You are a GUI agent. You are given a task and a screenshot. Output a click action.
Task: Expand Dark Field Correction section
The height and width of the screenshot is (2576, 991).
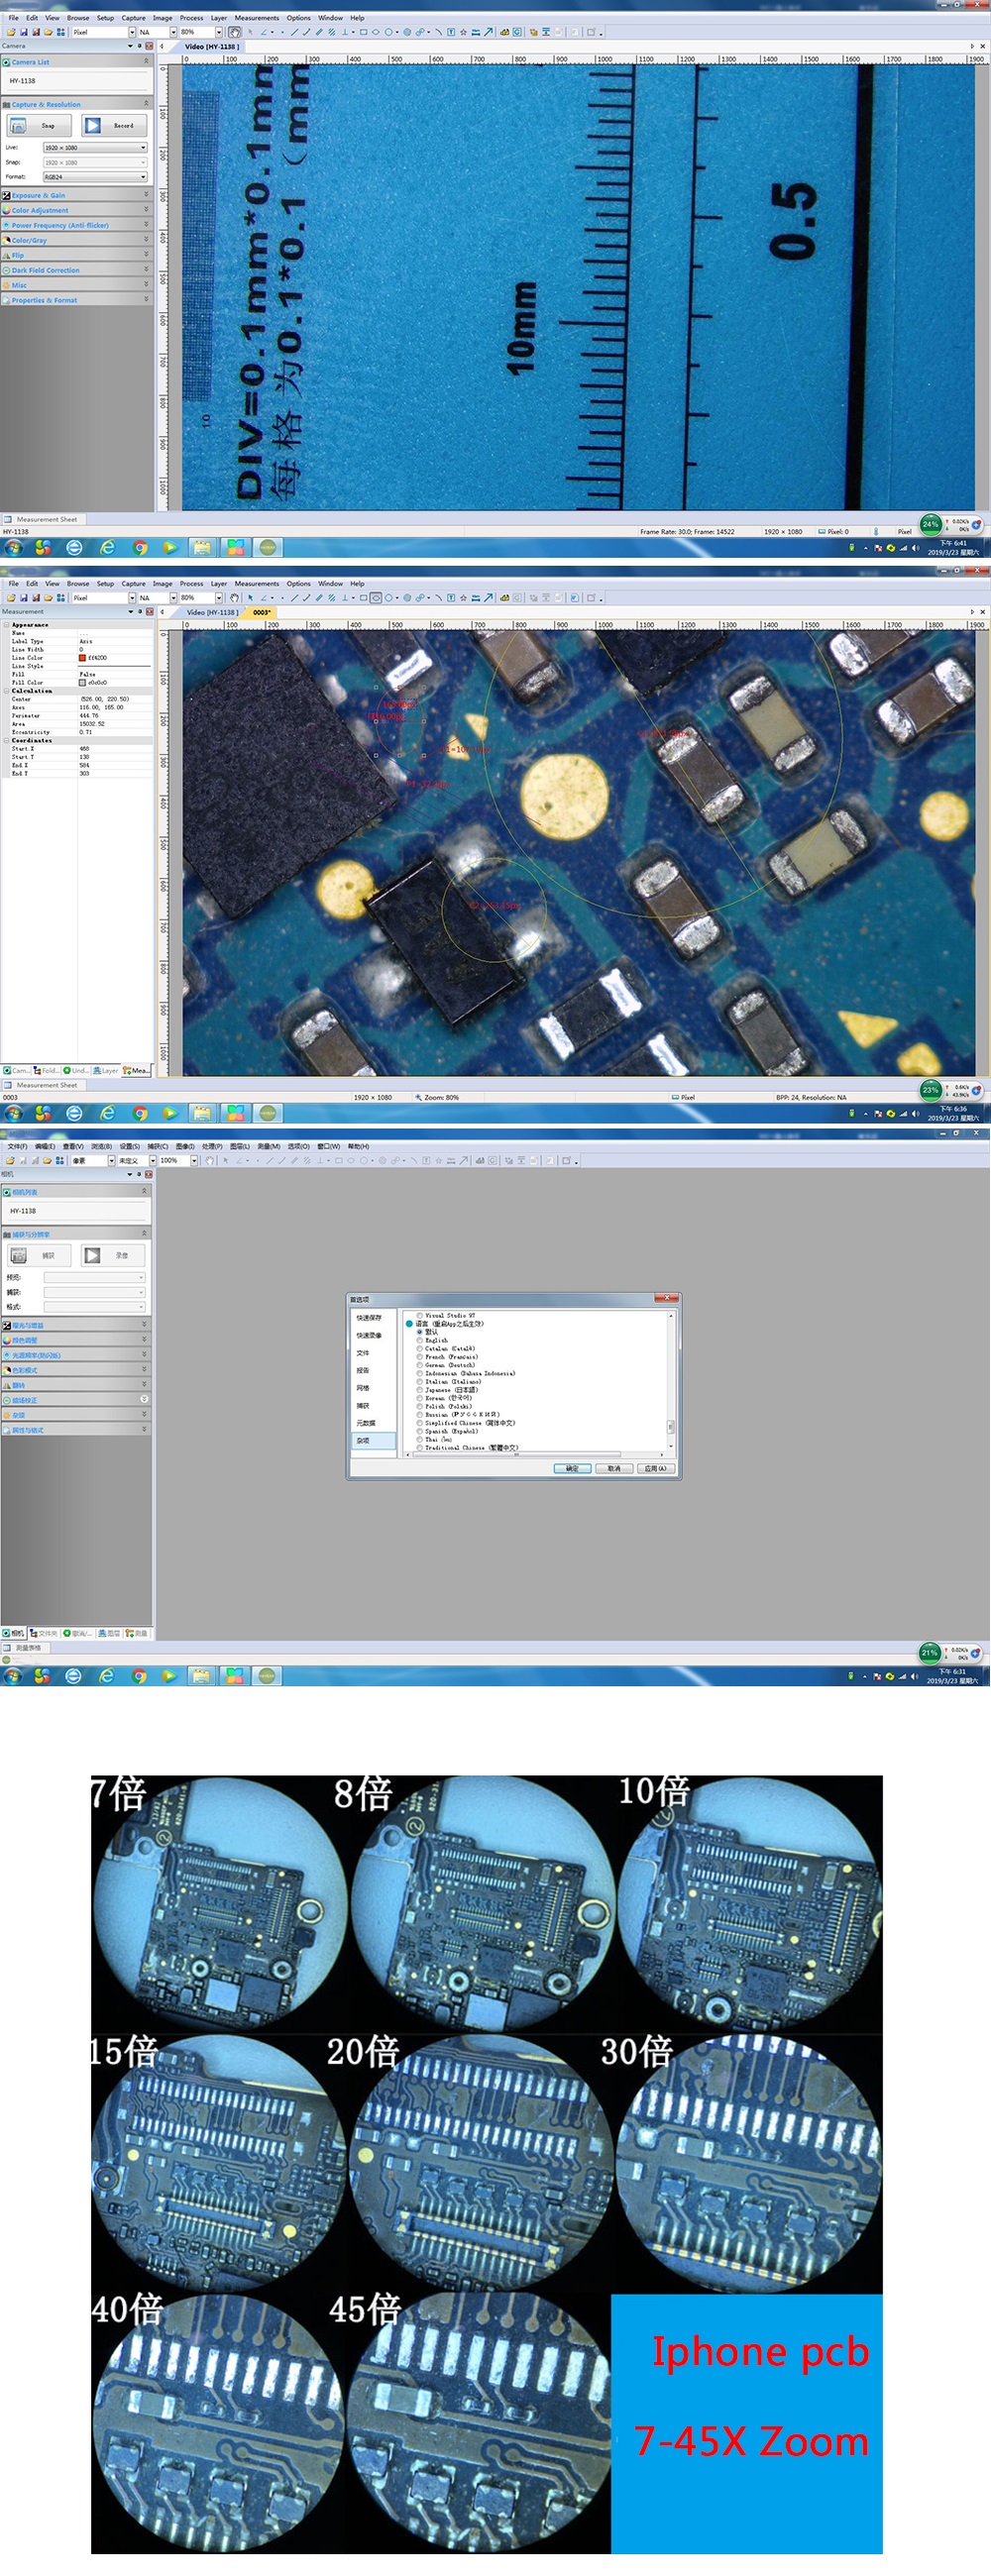pos(76,270)
